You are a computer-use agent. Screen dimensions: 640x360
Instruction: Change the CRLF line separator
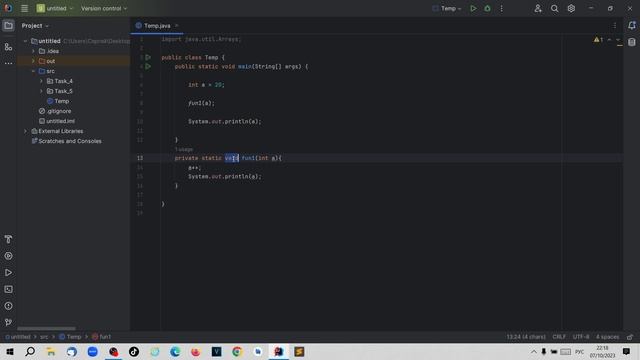click(x=559, y=337)
